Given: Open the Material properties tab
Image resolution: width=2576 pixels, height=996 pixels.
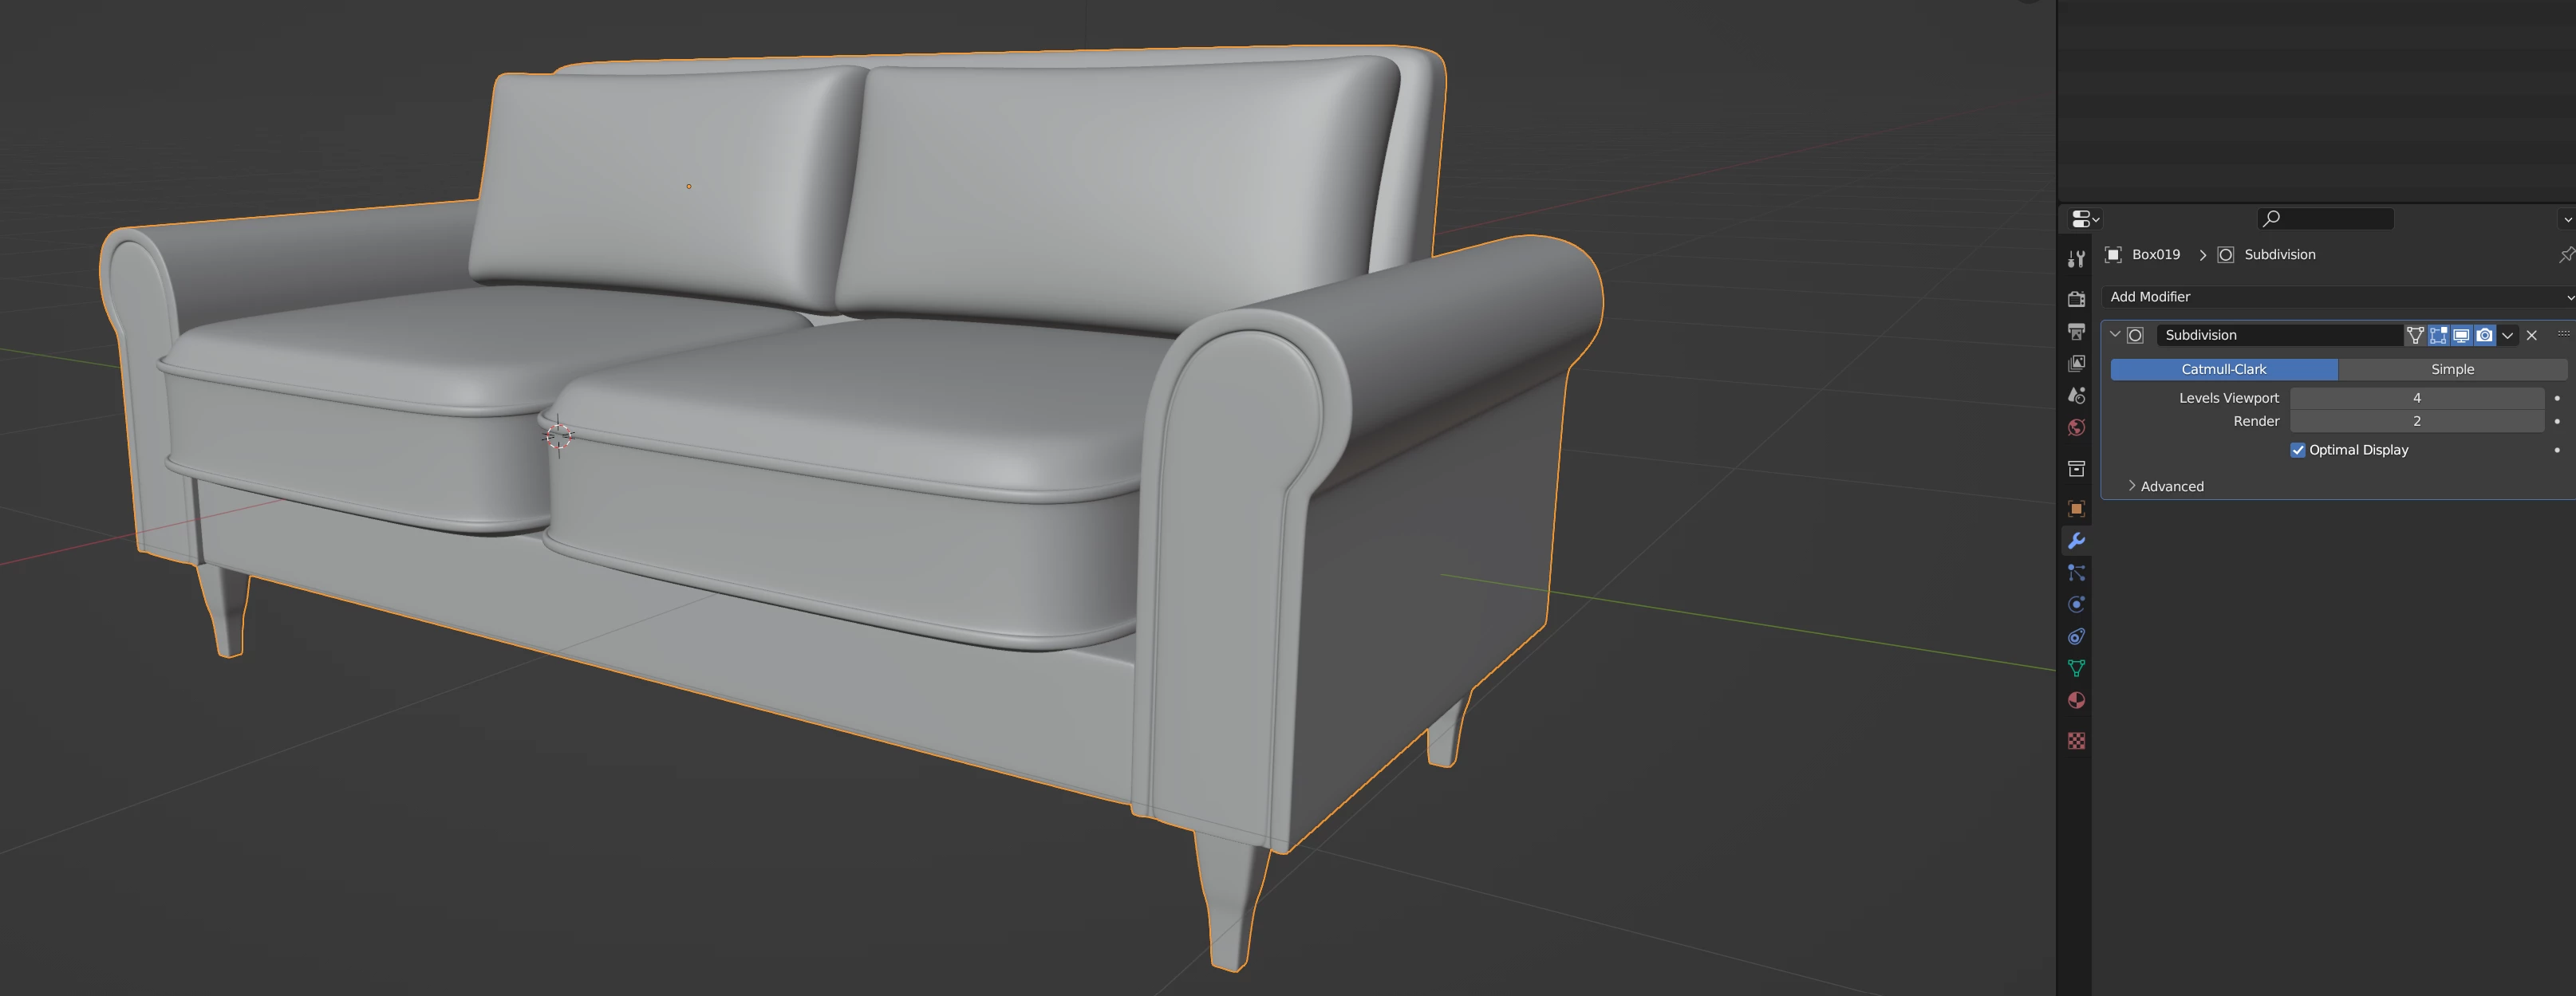Looking at the screenshot, I should tap(2076, 700).
